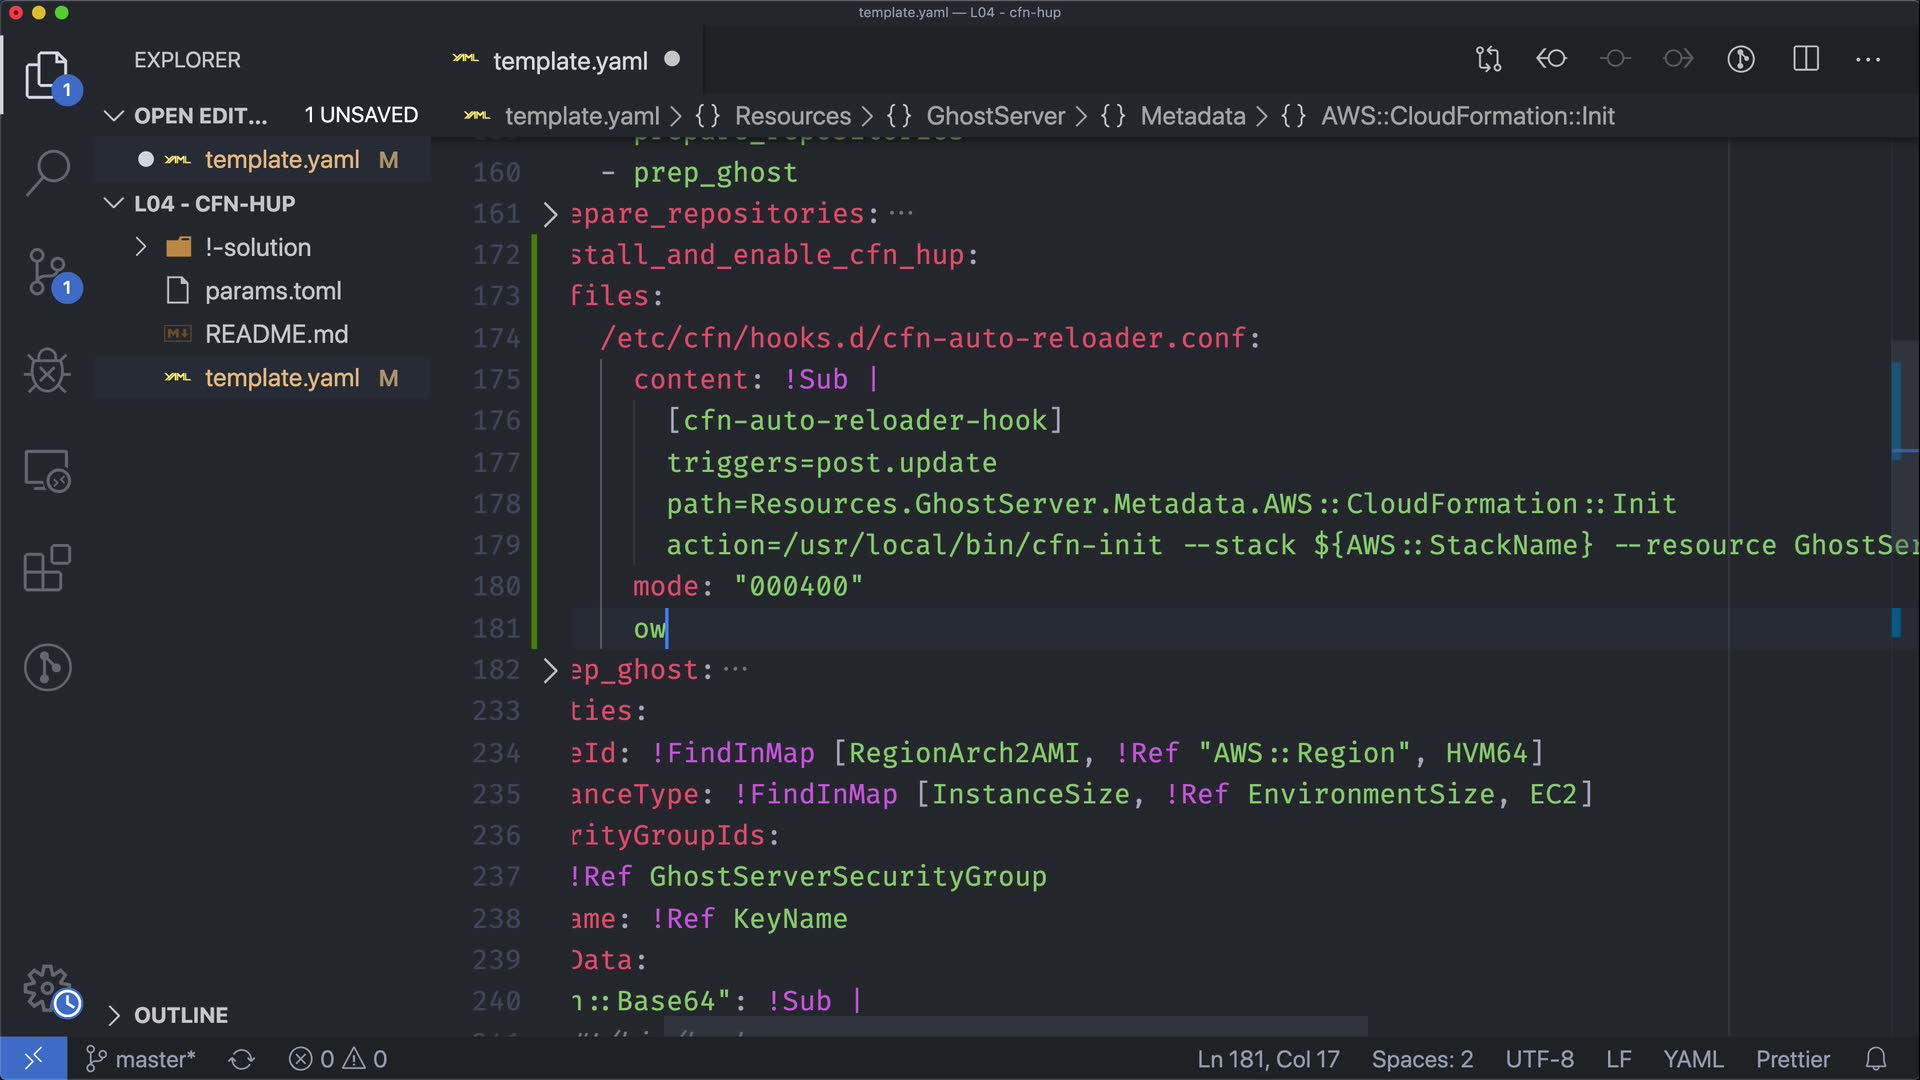Open the Search view in activity bar

pyautogui.click(x=47, y=172)
